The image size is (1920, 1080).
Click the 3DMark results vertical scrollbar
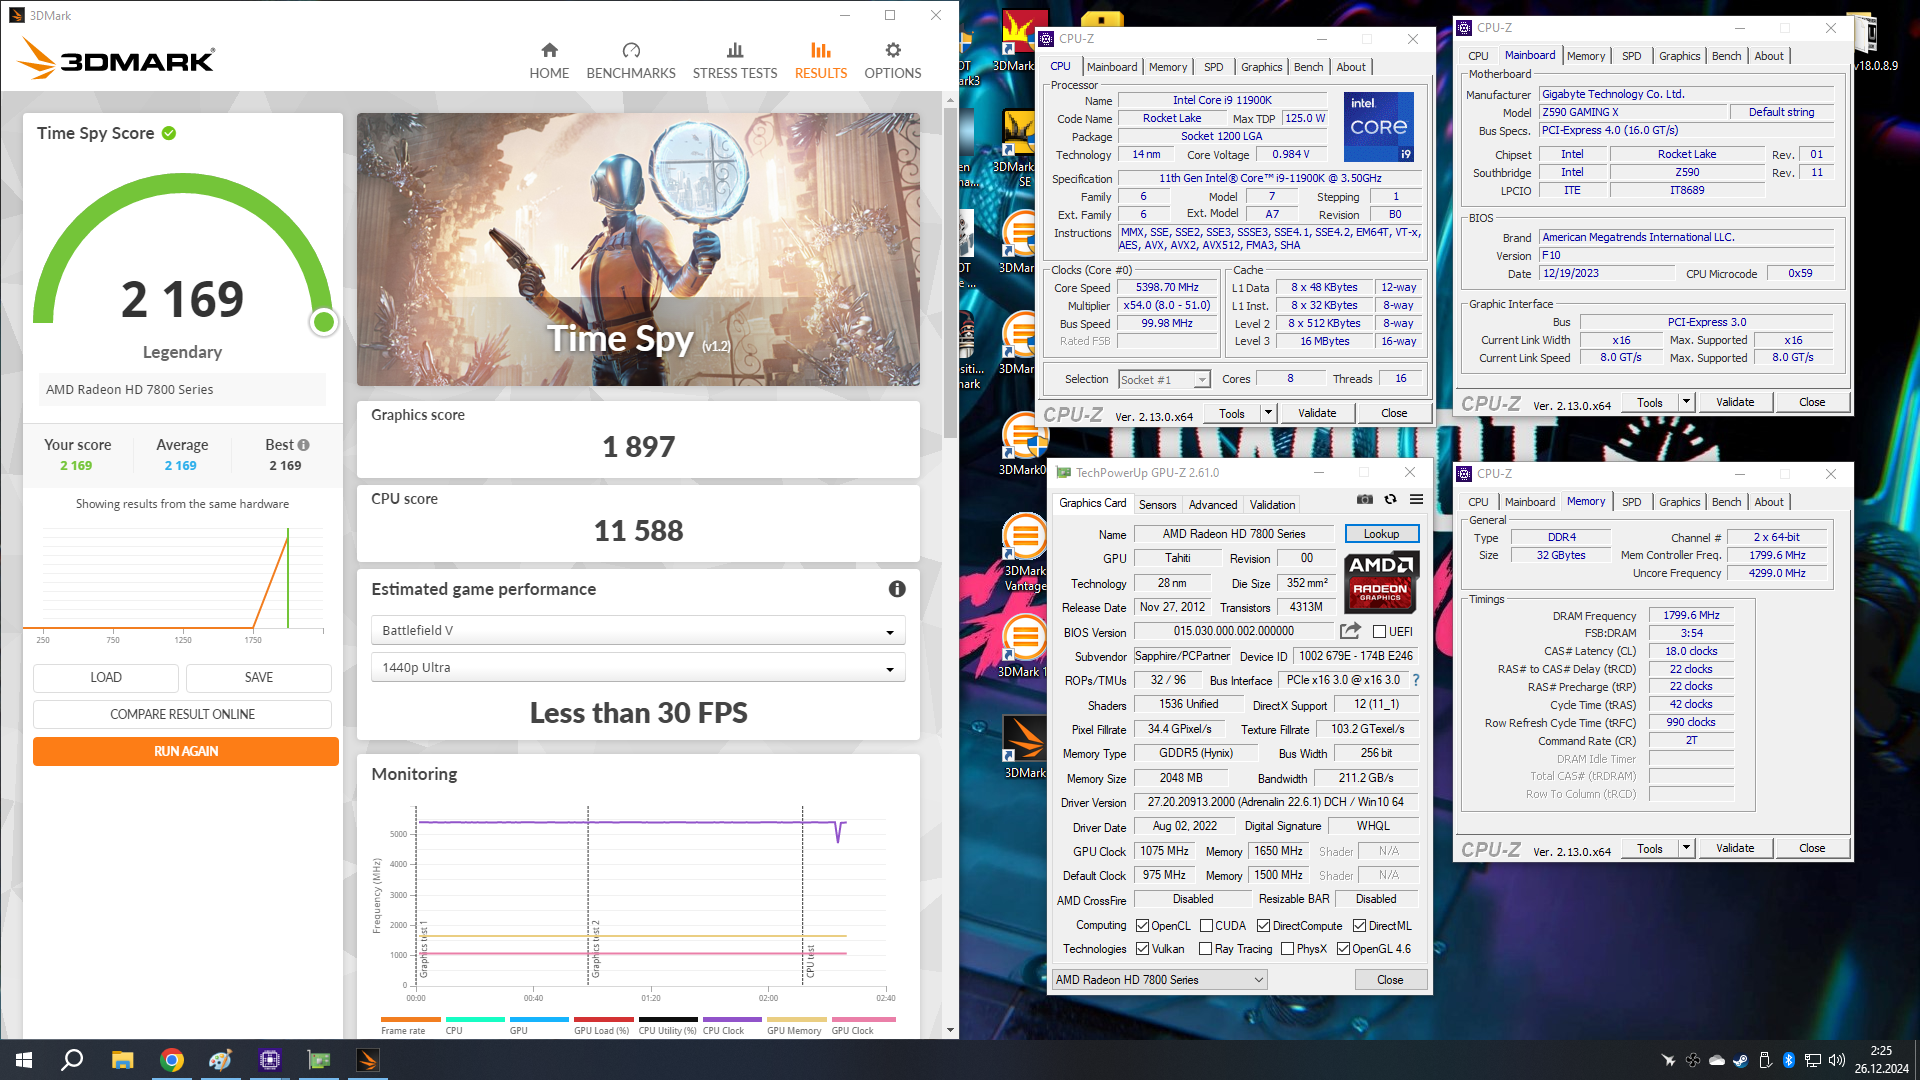tap(950, 272)
